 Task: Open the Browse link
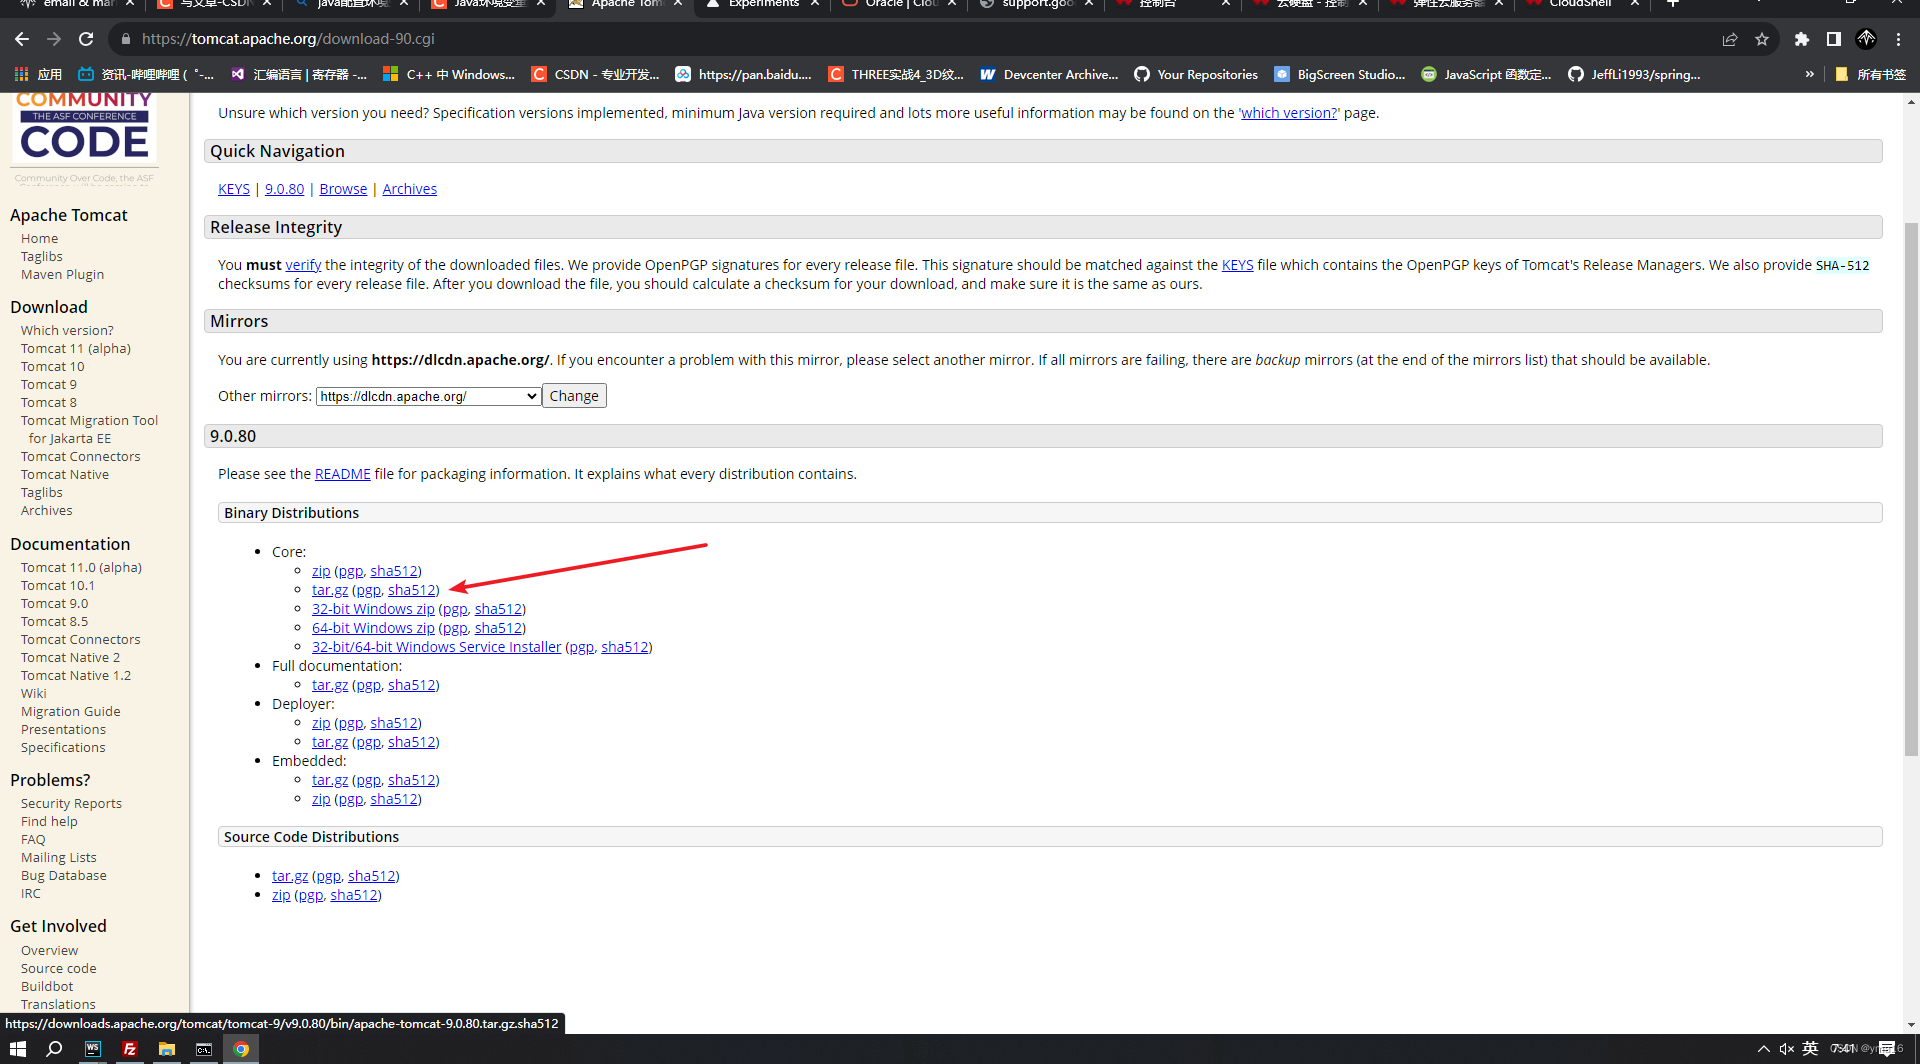pyautogui.click(x=343, y=189)
